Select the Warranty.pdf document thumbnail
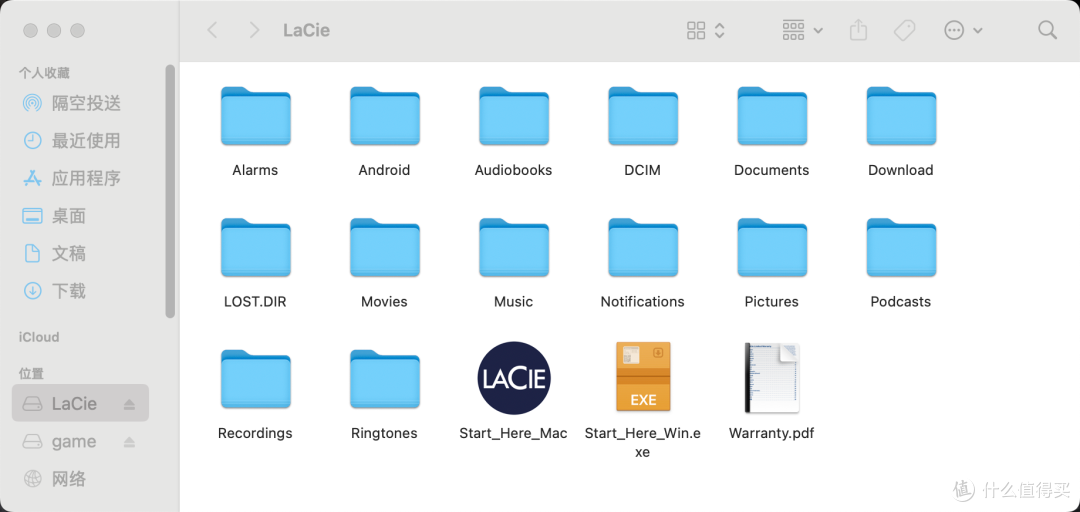The height and width of the screenshot is (512, 1080). coord(772,378)
